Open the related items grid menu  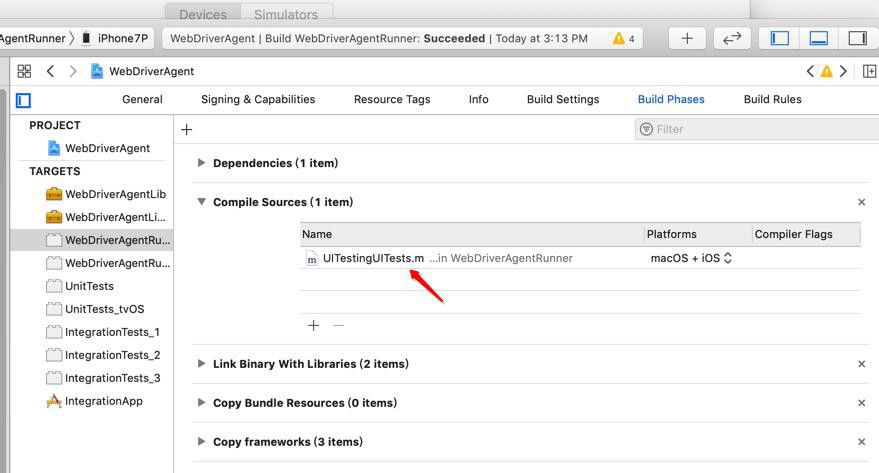point(24,71)
